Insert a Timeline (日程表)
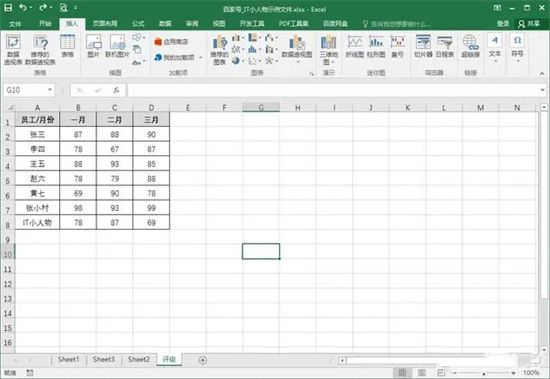Viewport: 550px width, 379px height. point(445,46)
